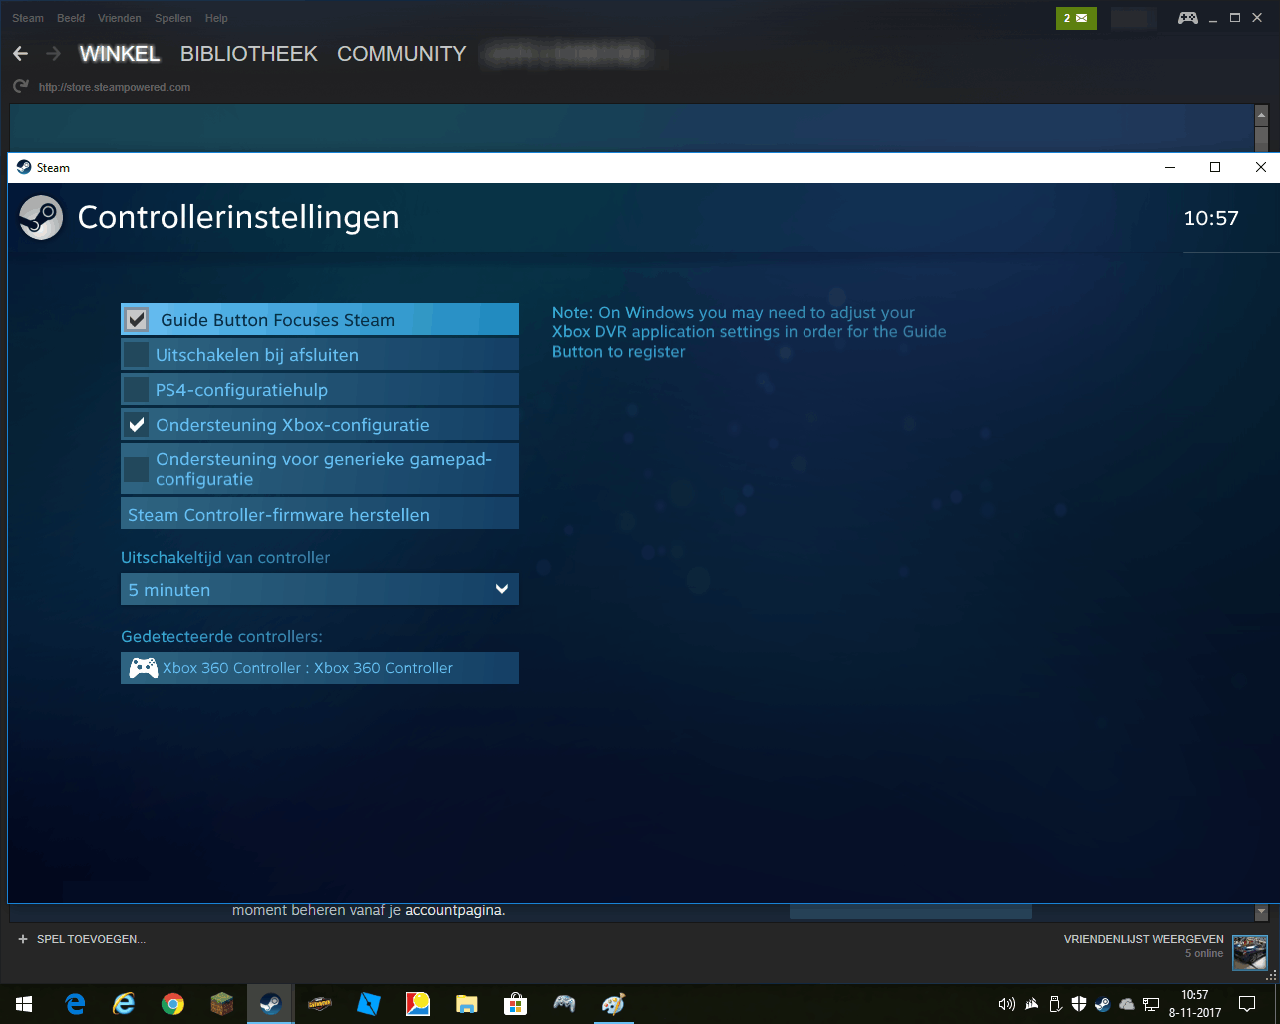Screen dimensions: 1280x1024
Task: Enable Uitschakelen bij afsluiten checkbox
Action: [x=137, y=355]
